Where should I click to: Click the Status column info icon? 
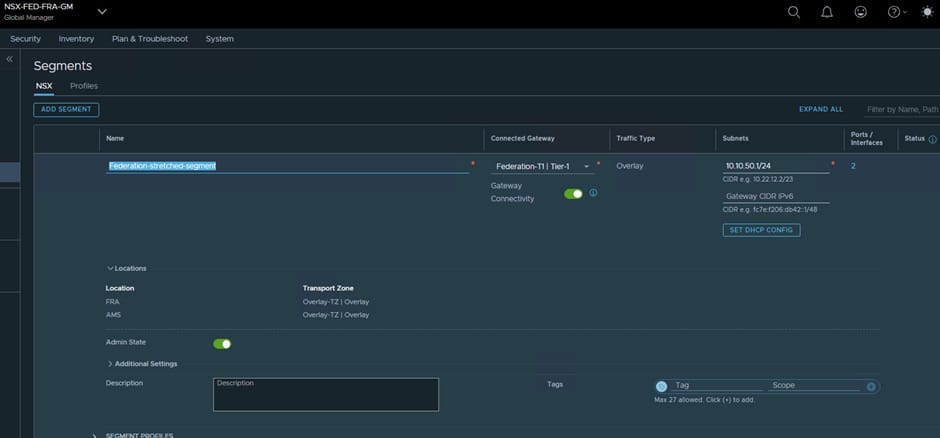point(932,139)
